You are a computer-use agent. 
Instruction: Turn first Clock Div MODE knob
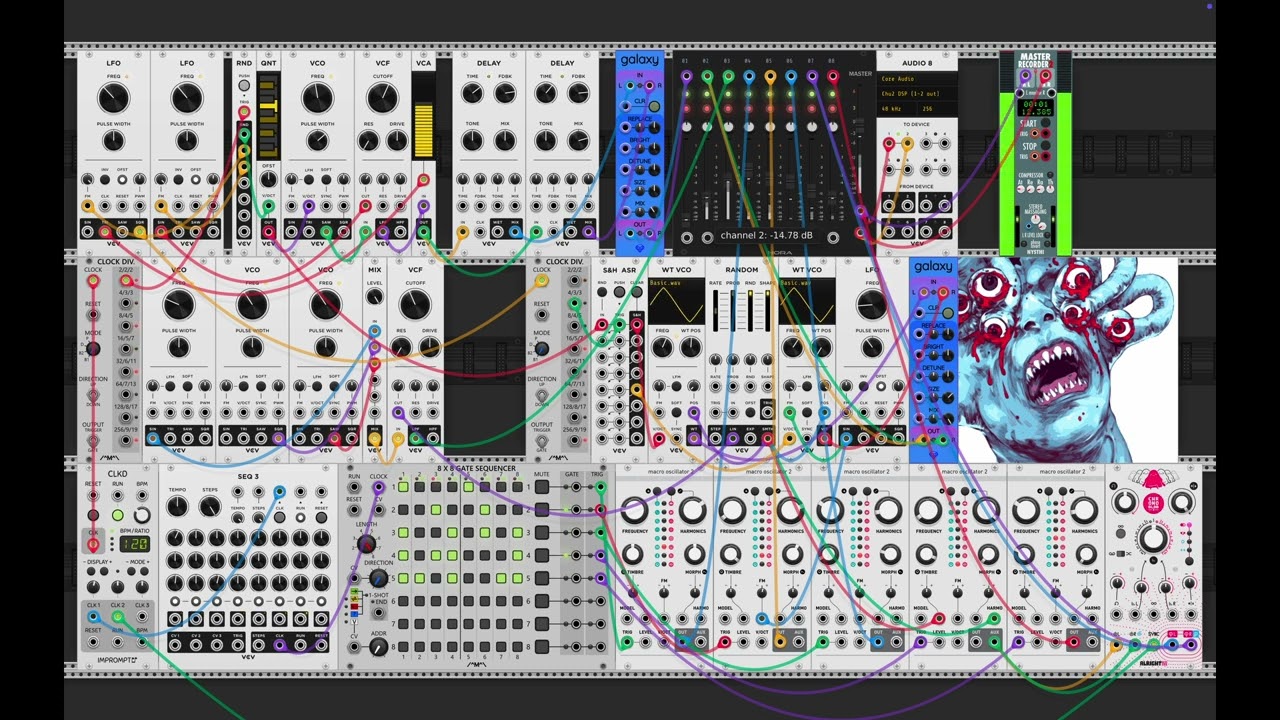pyautogui.click(x=92, y=349)
